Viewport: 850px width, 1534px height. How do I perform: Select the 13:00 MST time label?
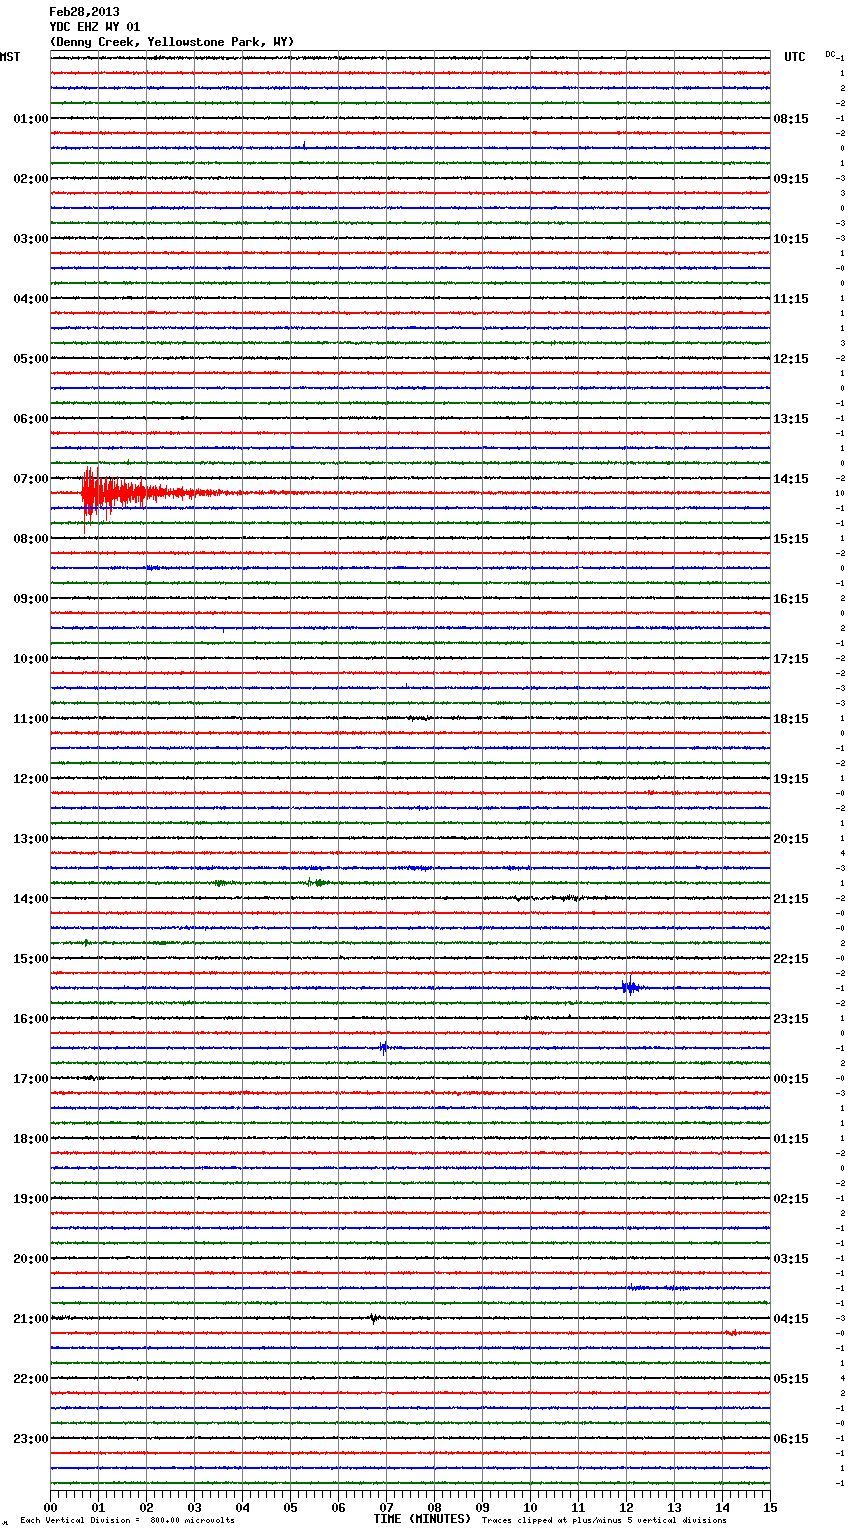click(x=31, y=839)
